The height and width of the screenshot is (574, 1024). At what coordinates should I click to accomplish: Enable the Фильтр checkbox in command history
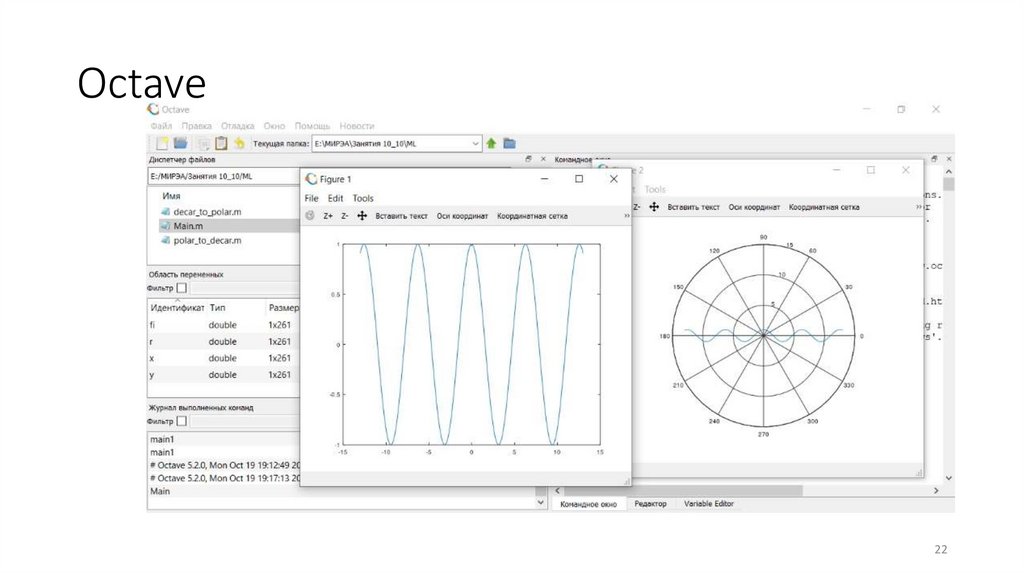pyautogui.click(x=181, y=422)
